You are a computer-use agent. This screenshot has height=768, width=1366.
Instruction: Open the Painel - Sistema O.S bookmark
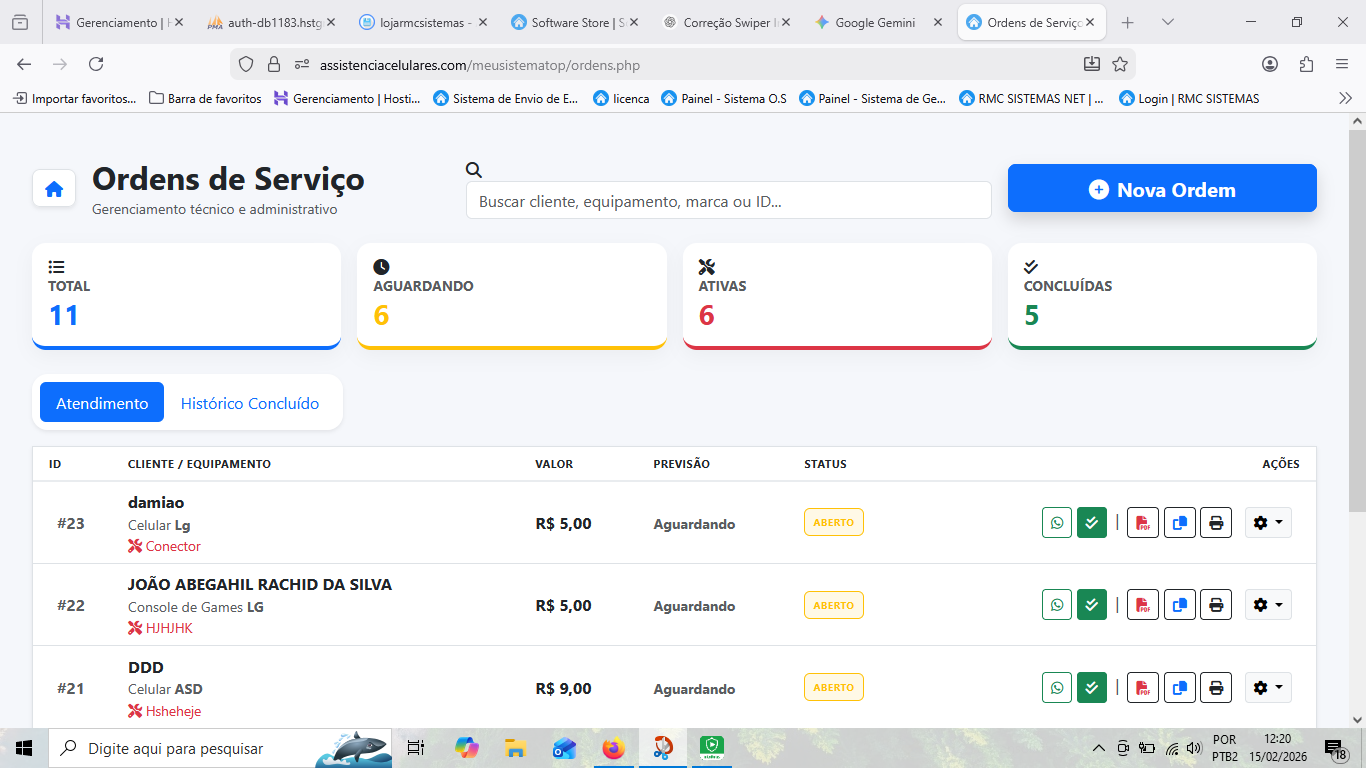tap(724, 98)
